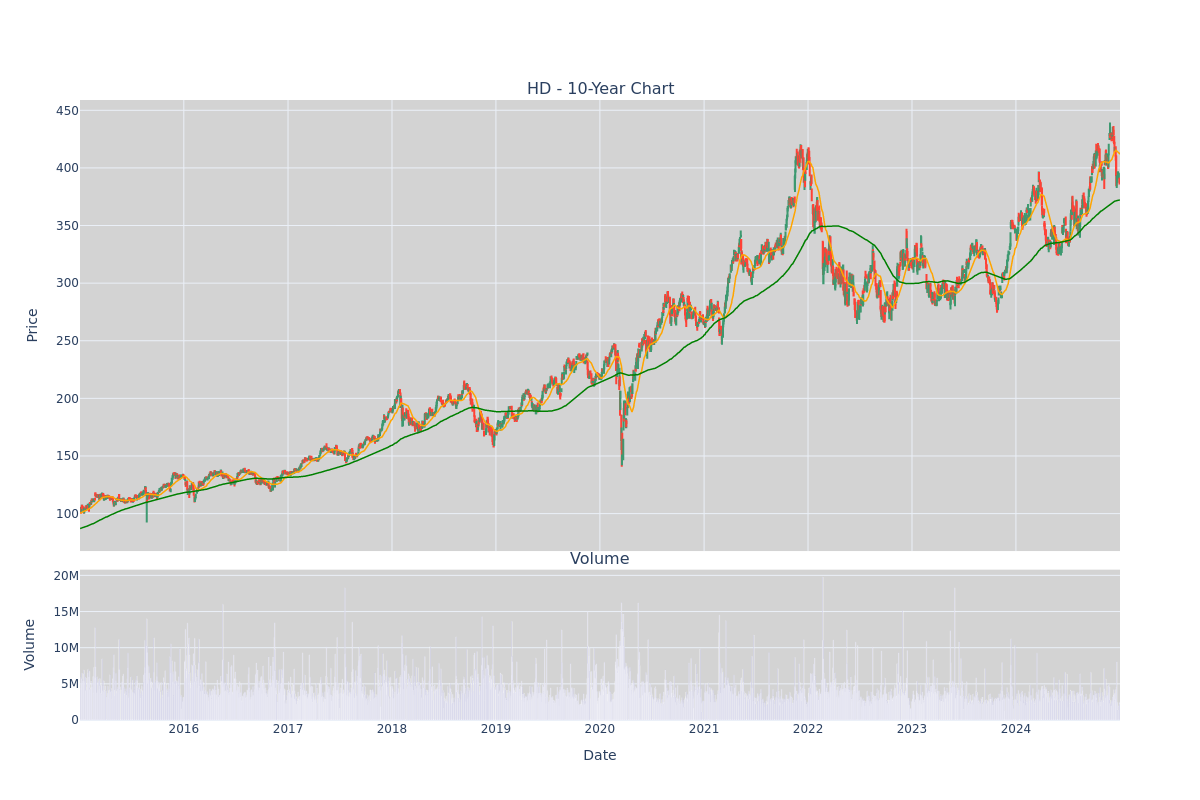Select the 300 price tick label
The image size is (1200, 800).
66,283
